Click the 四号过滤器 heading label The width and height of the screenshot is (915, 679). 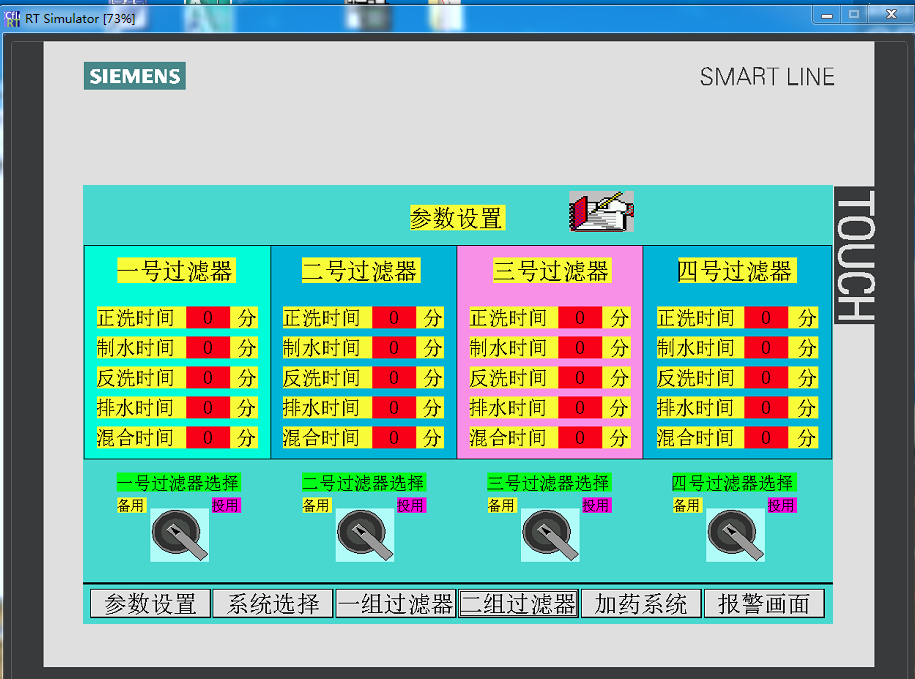click(736, 271)
